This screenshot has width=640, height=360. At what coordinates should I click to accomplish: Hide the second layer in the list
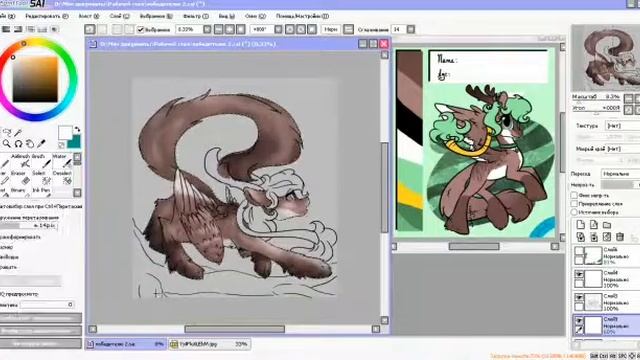tap(579, 274)
